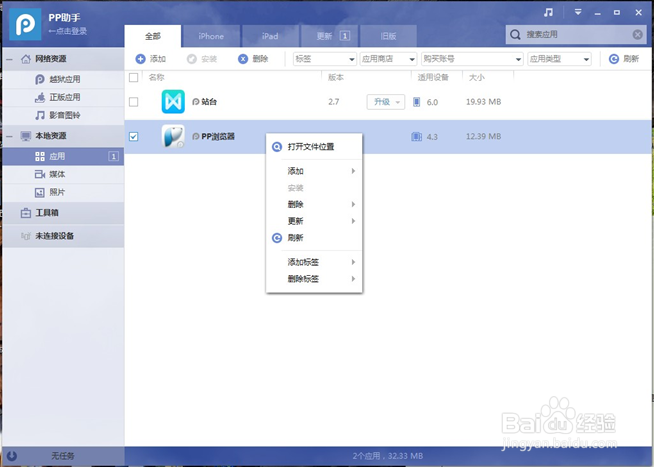Switch to the iPhone tab
Screen dimensions: 654x467
pos(211,36)
